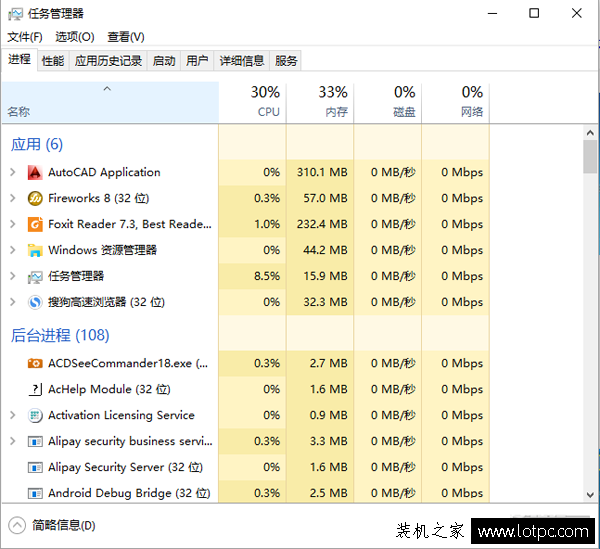Expand the Alipay security business service row

click(13, 441)
